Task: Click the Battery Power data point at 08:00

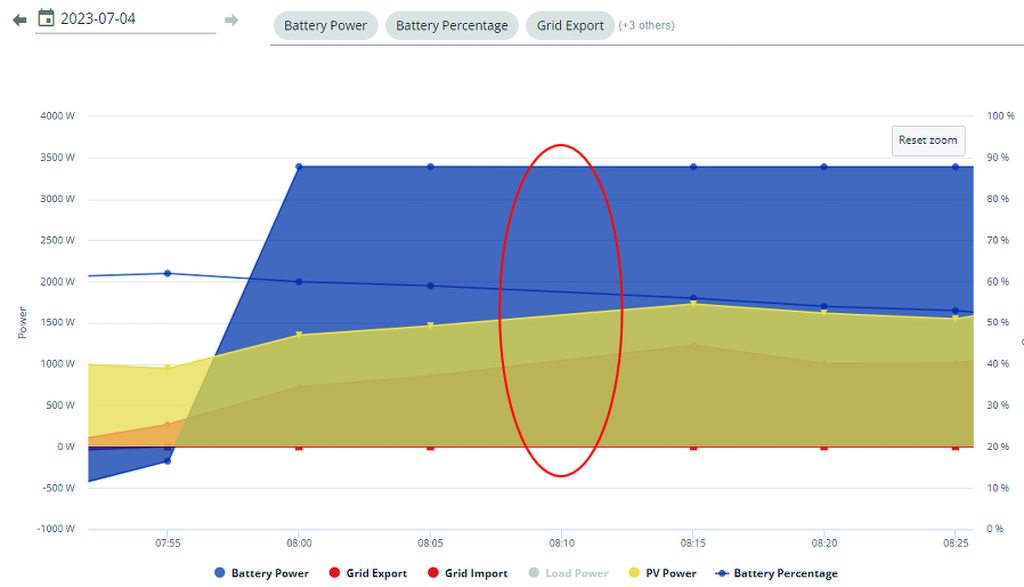Action: click(x=299, y=167)
